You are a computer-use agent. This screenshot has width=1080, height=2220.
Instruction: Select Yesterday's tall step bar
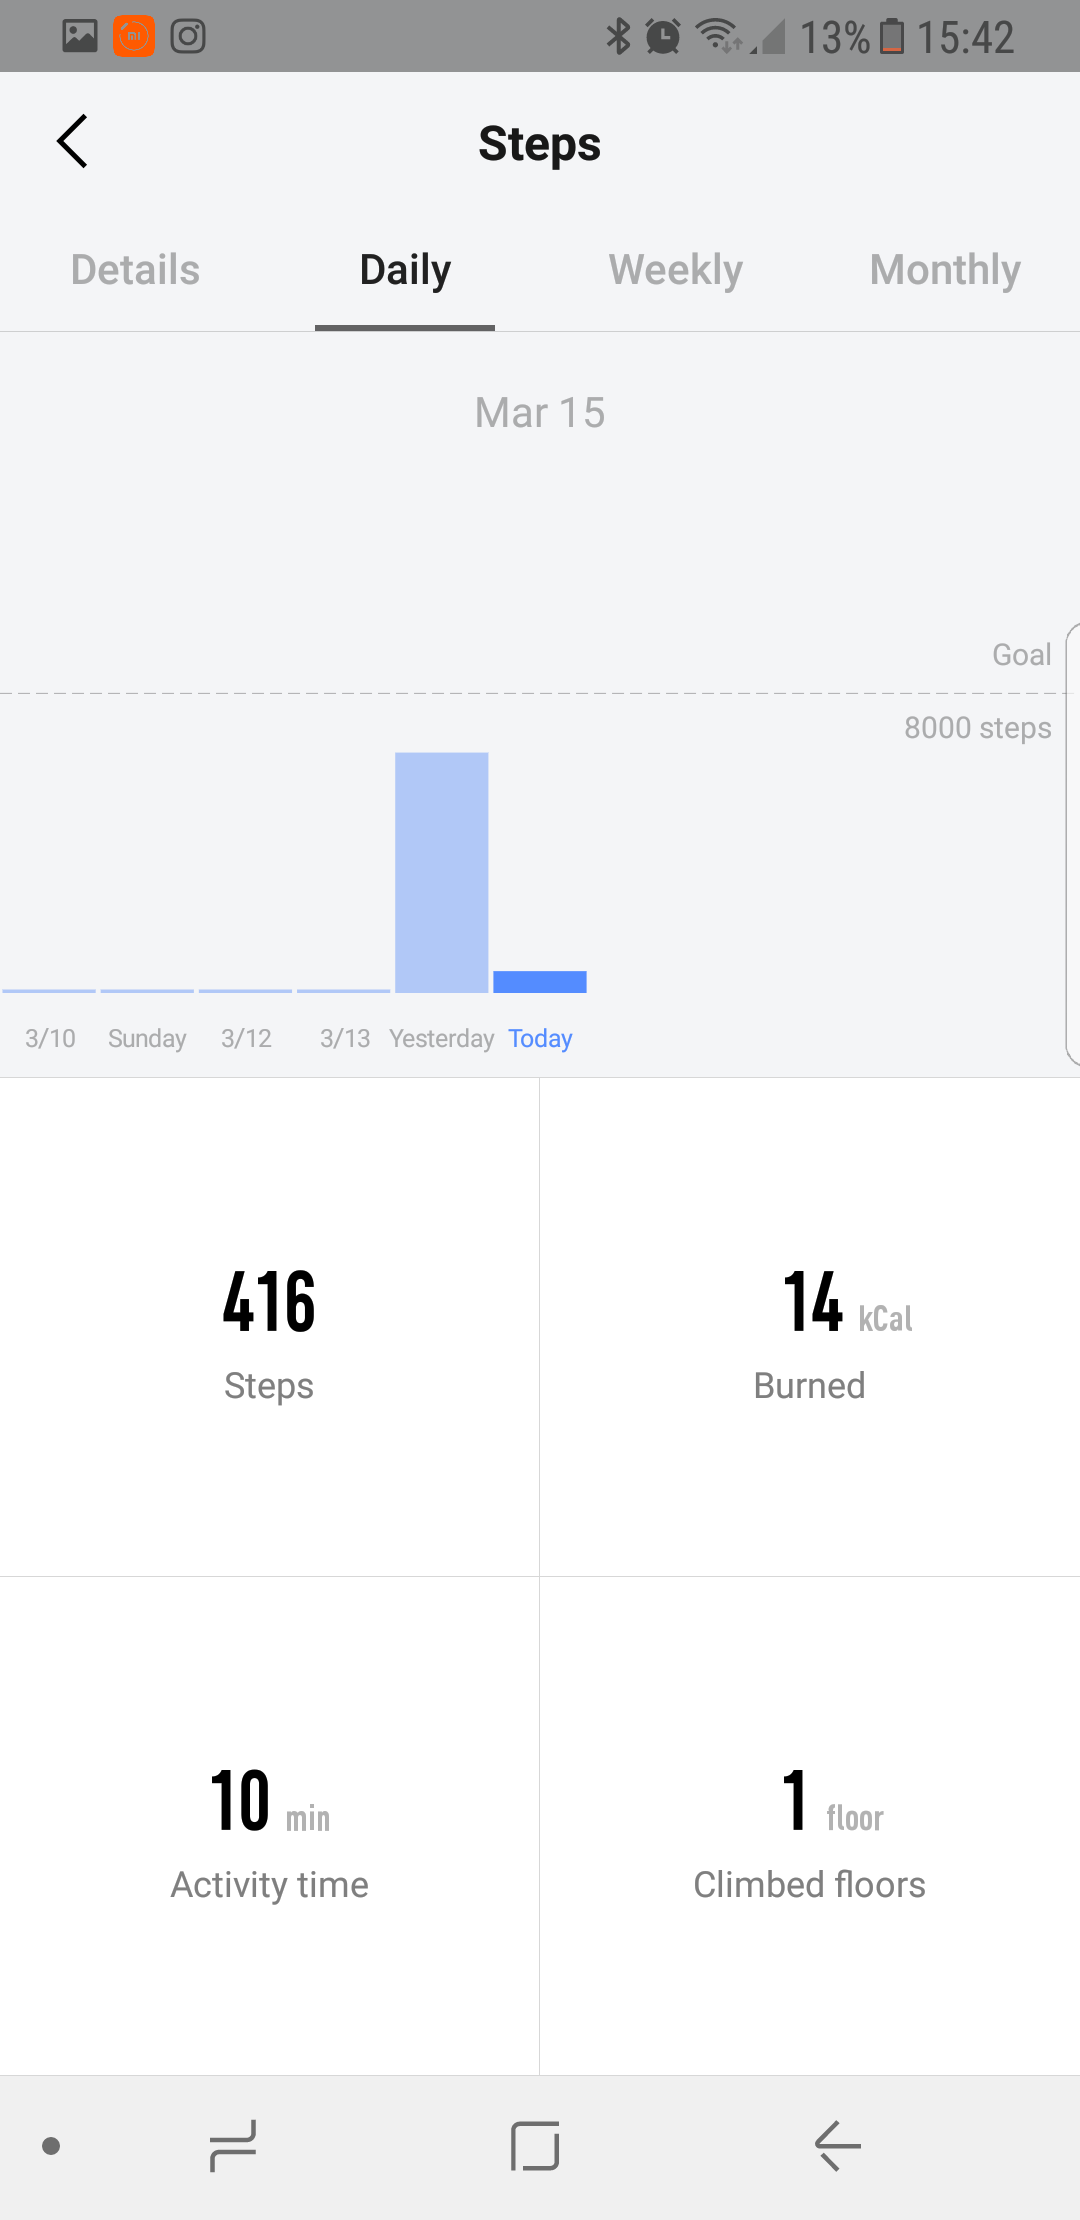pyautogui.click(x=442, y=872)
